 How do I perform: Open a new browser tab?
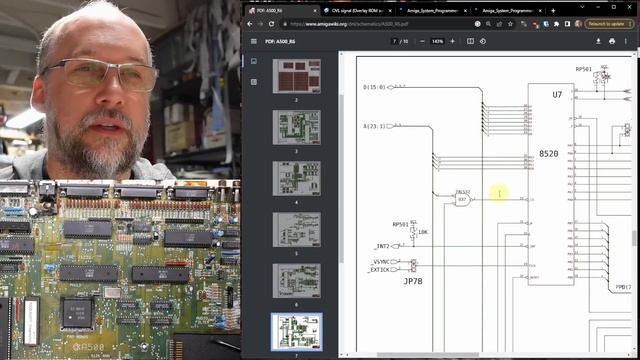pyautogui.click(x=553, y=11)
